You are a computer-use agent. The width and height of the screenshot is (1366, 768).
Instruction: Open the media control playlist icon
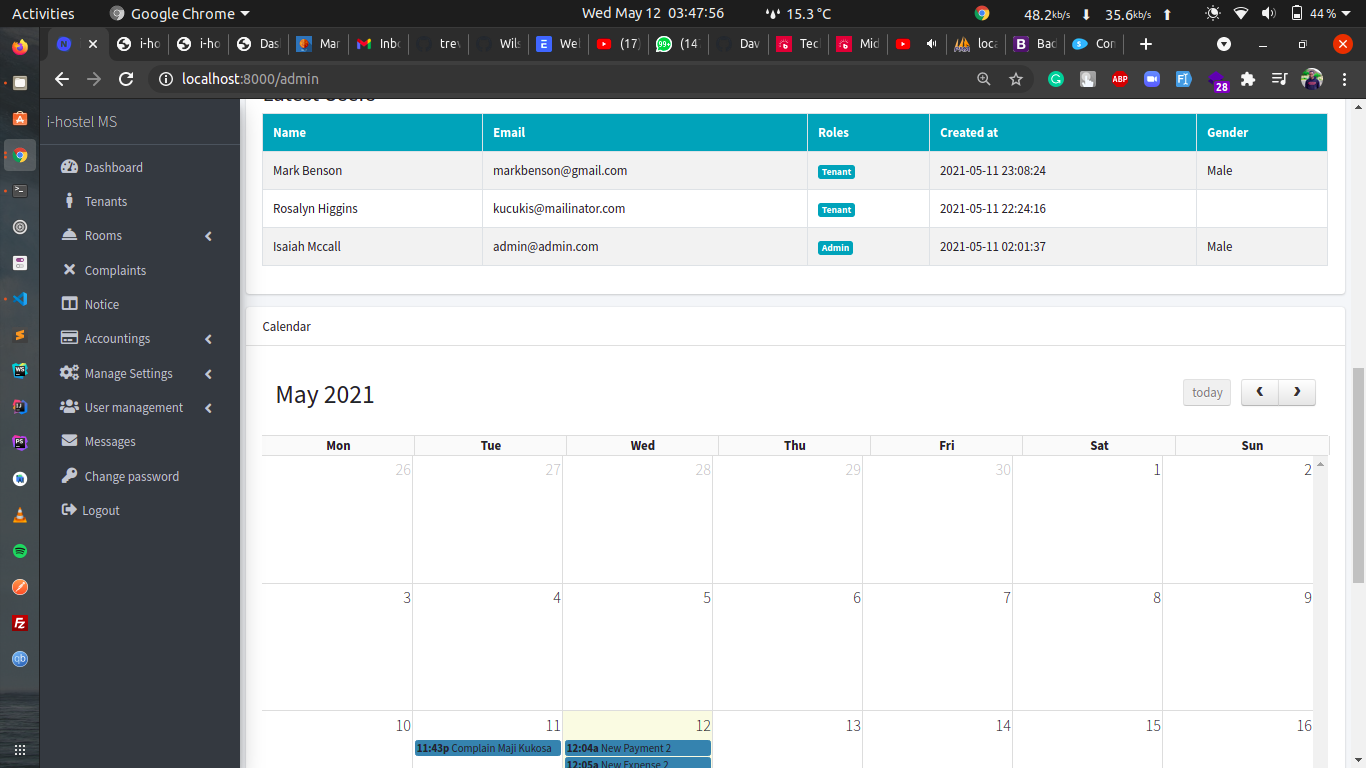(1279, 79)
